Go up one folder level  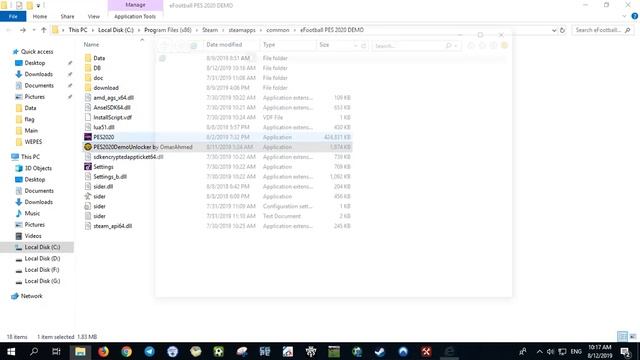pyautogui.click(x=44, y=30)
